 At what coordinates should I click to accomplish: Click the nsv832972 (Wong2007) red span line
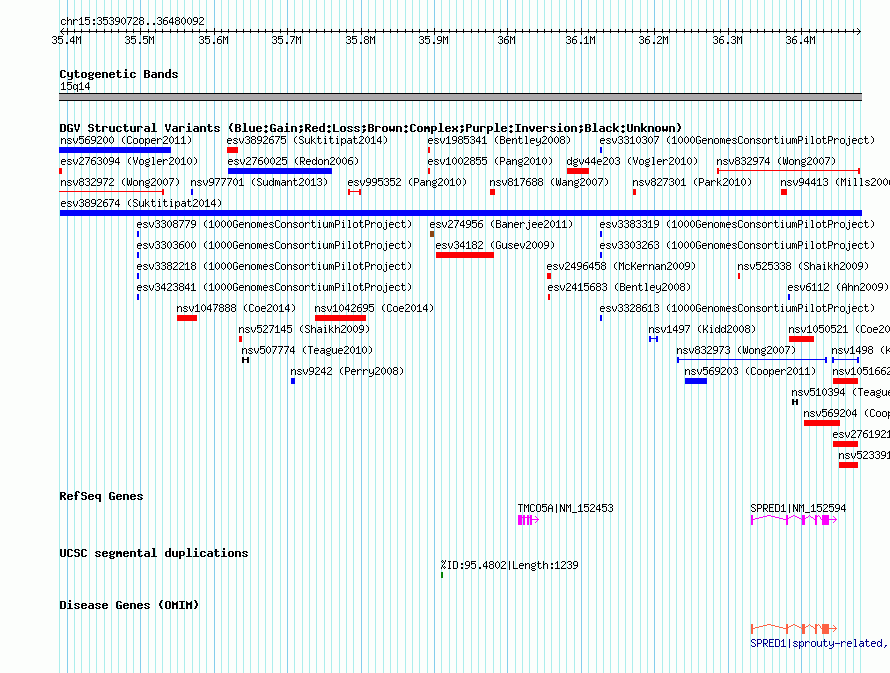pyautogui.click(x=112, y=192)
